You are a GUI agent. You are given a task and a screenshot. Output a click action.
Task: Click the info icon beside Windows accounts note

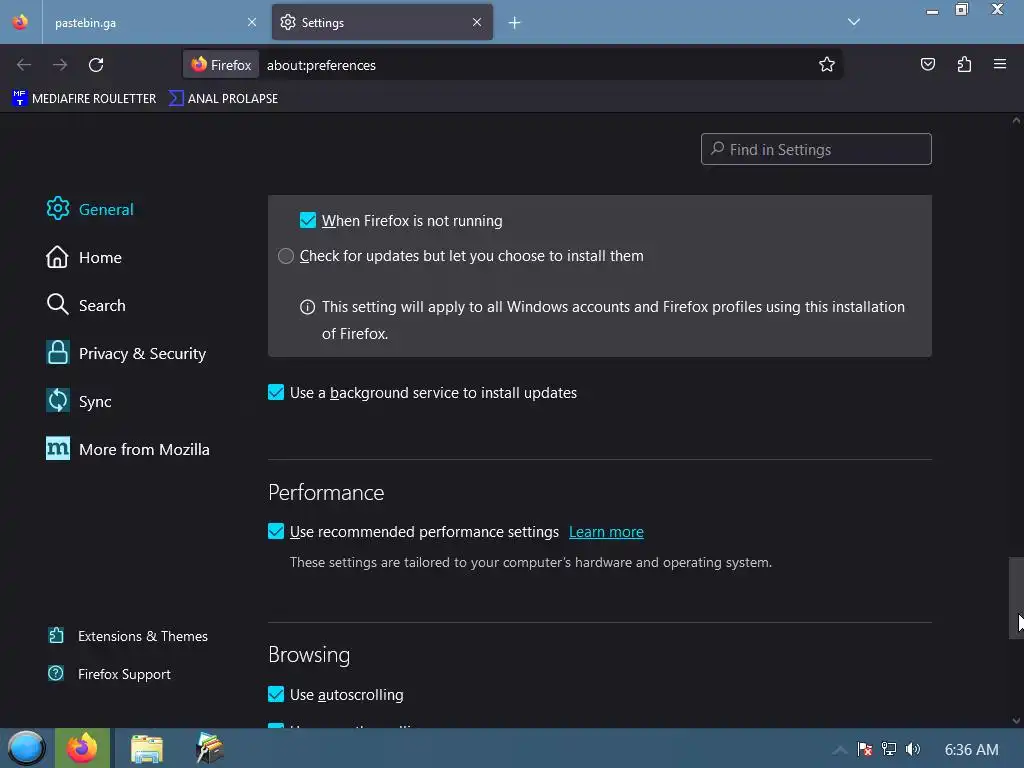click(307, 307)
